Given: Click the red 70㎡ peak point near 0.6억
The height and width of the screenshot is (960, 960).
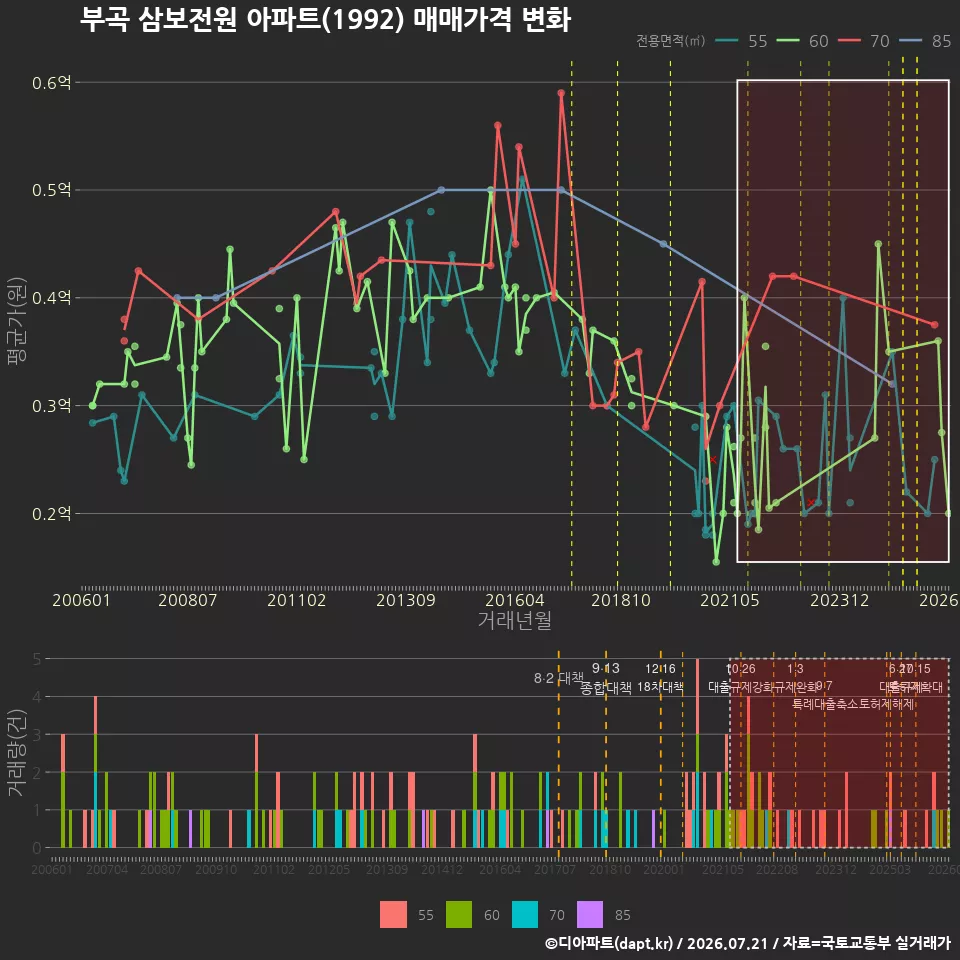Looking at the screenshot, I should [x=561, y=93].
